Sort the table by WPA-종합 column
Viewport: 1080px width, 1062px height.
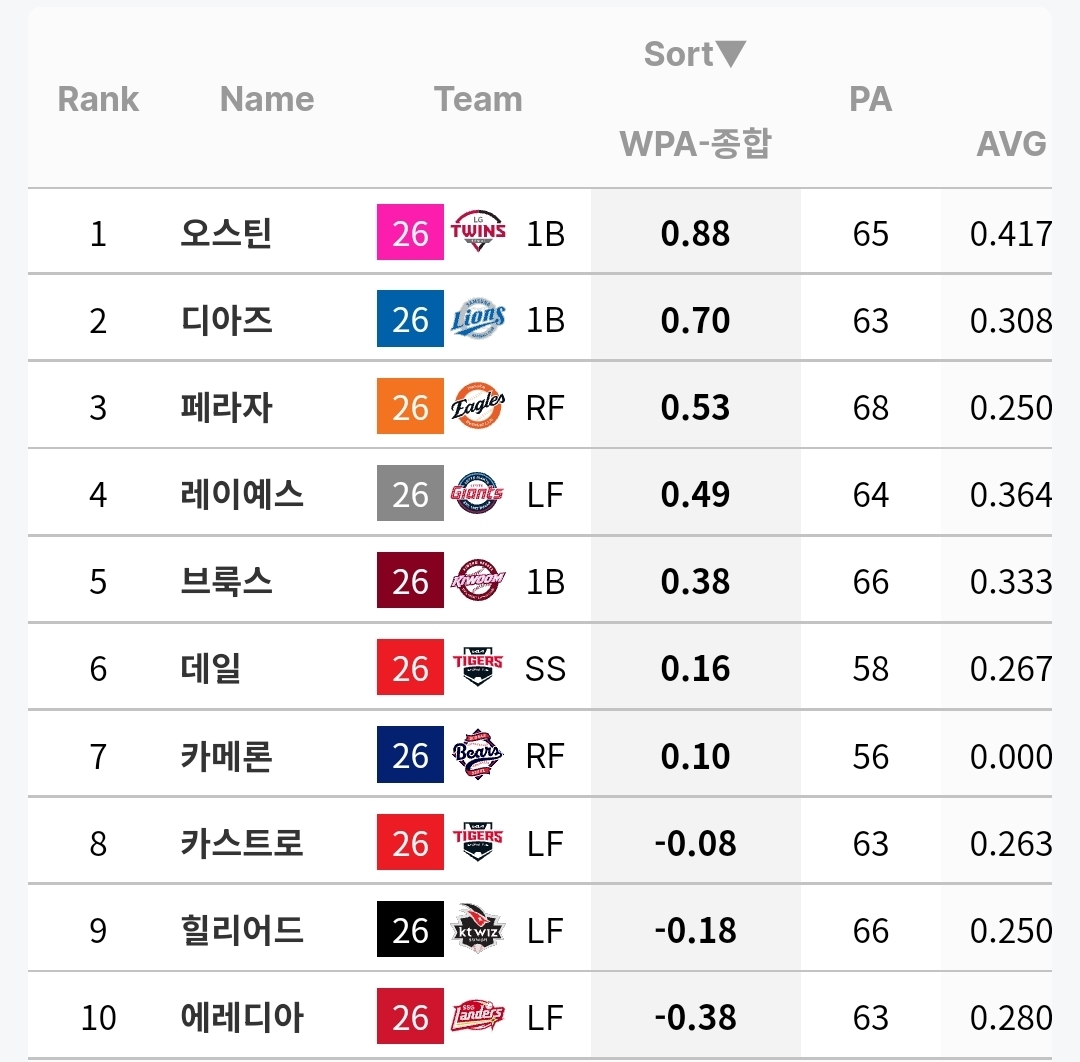pyautogui.click(x=695, y=144)
